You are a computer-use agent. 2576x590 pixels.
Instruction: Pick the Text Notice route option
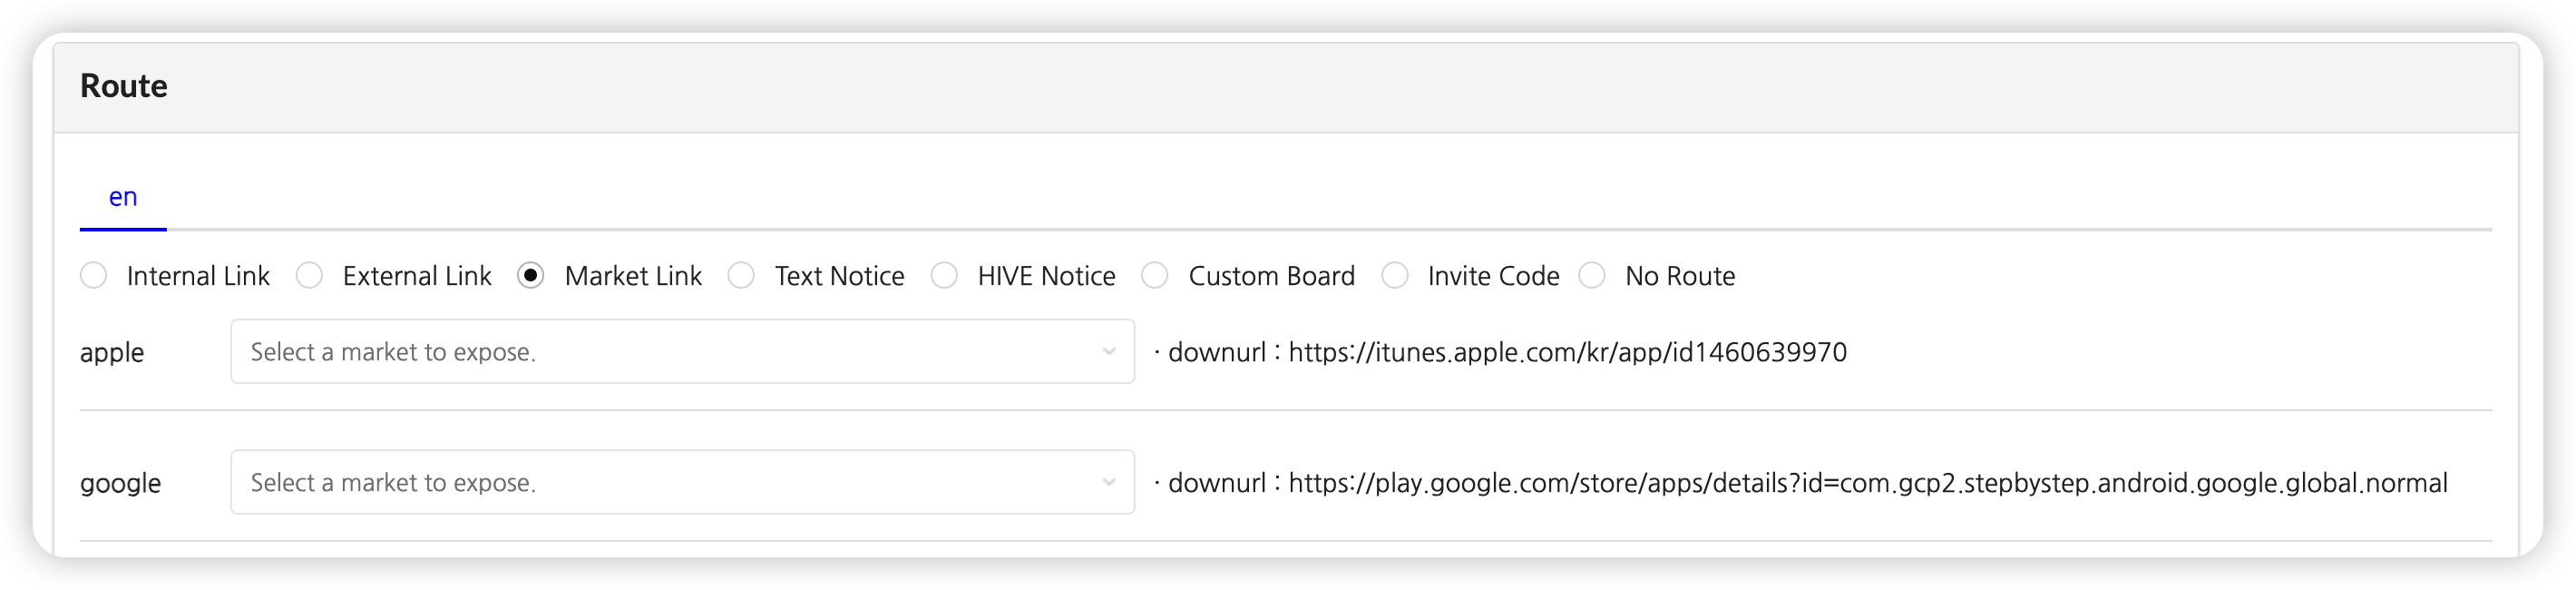point(741,276)
